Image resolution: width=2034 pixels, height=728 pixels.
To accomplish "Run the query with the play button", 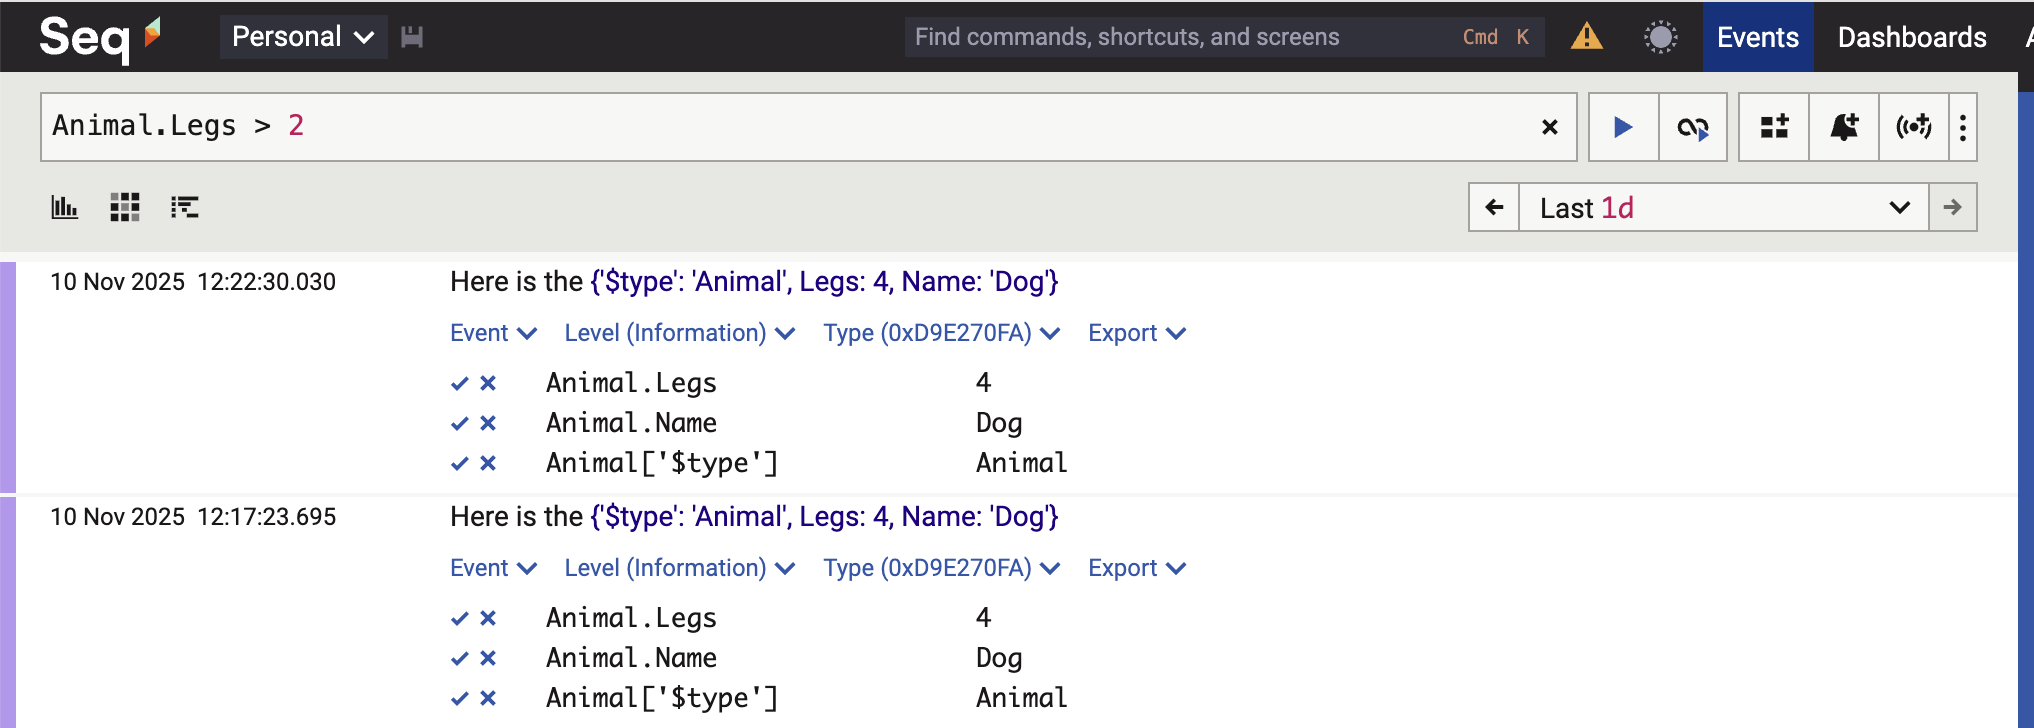I will tap(1623, 127).
